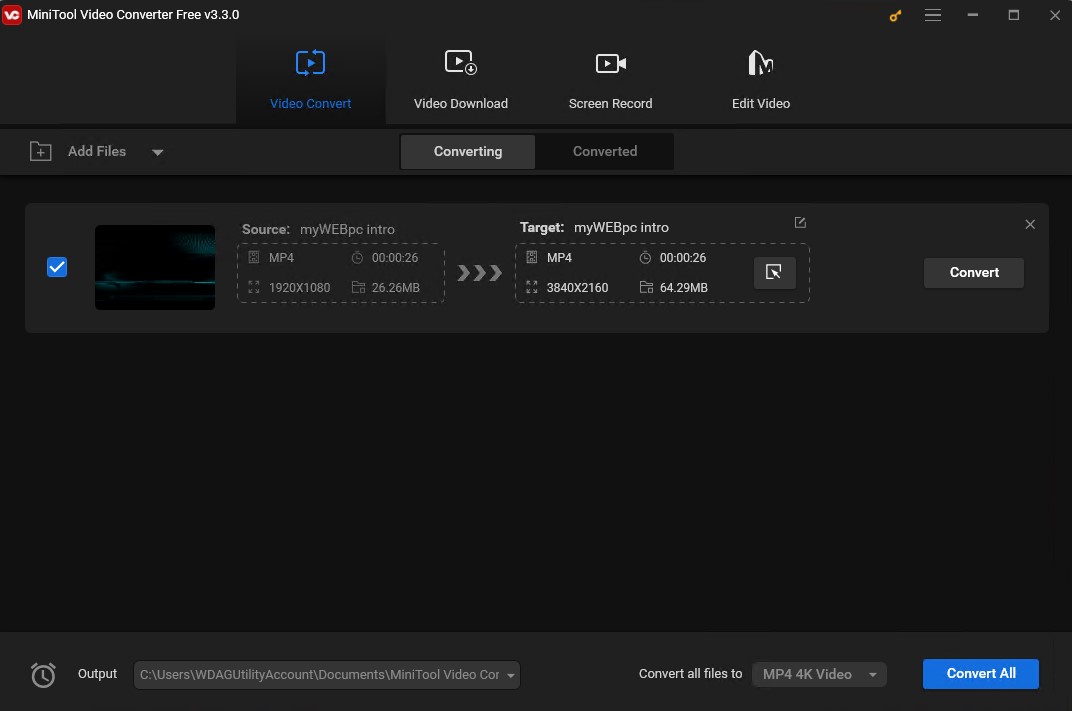Screen dimensions: 1072x711
Task: Click target resolution 3840X2160
Action: [x=577, y=288]
